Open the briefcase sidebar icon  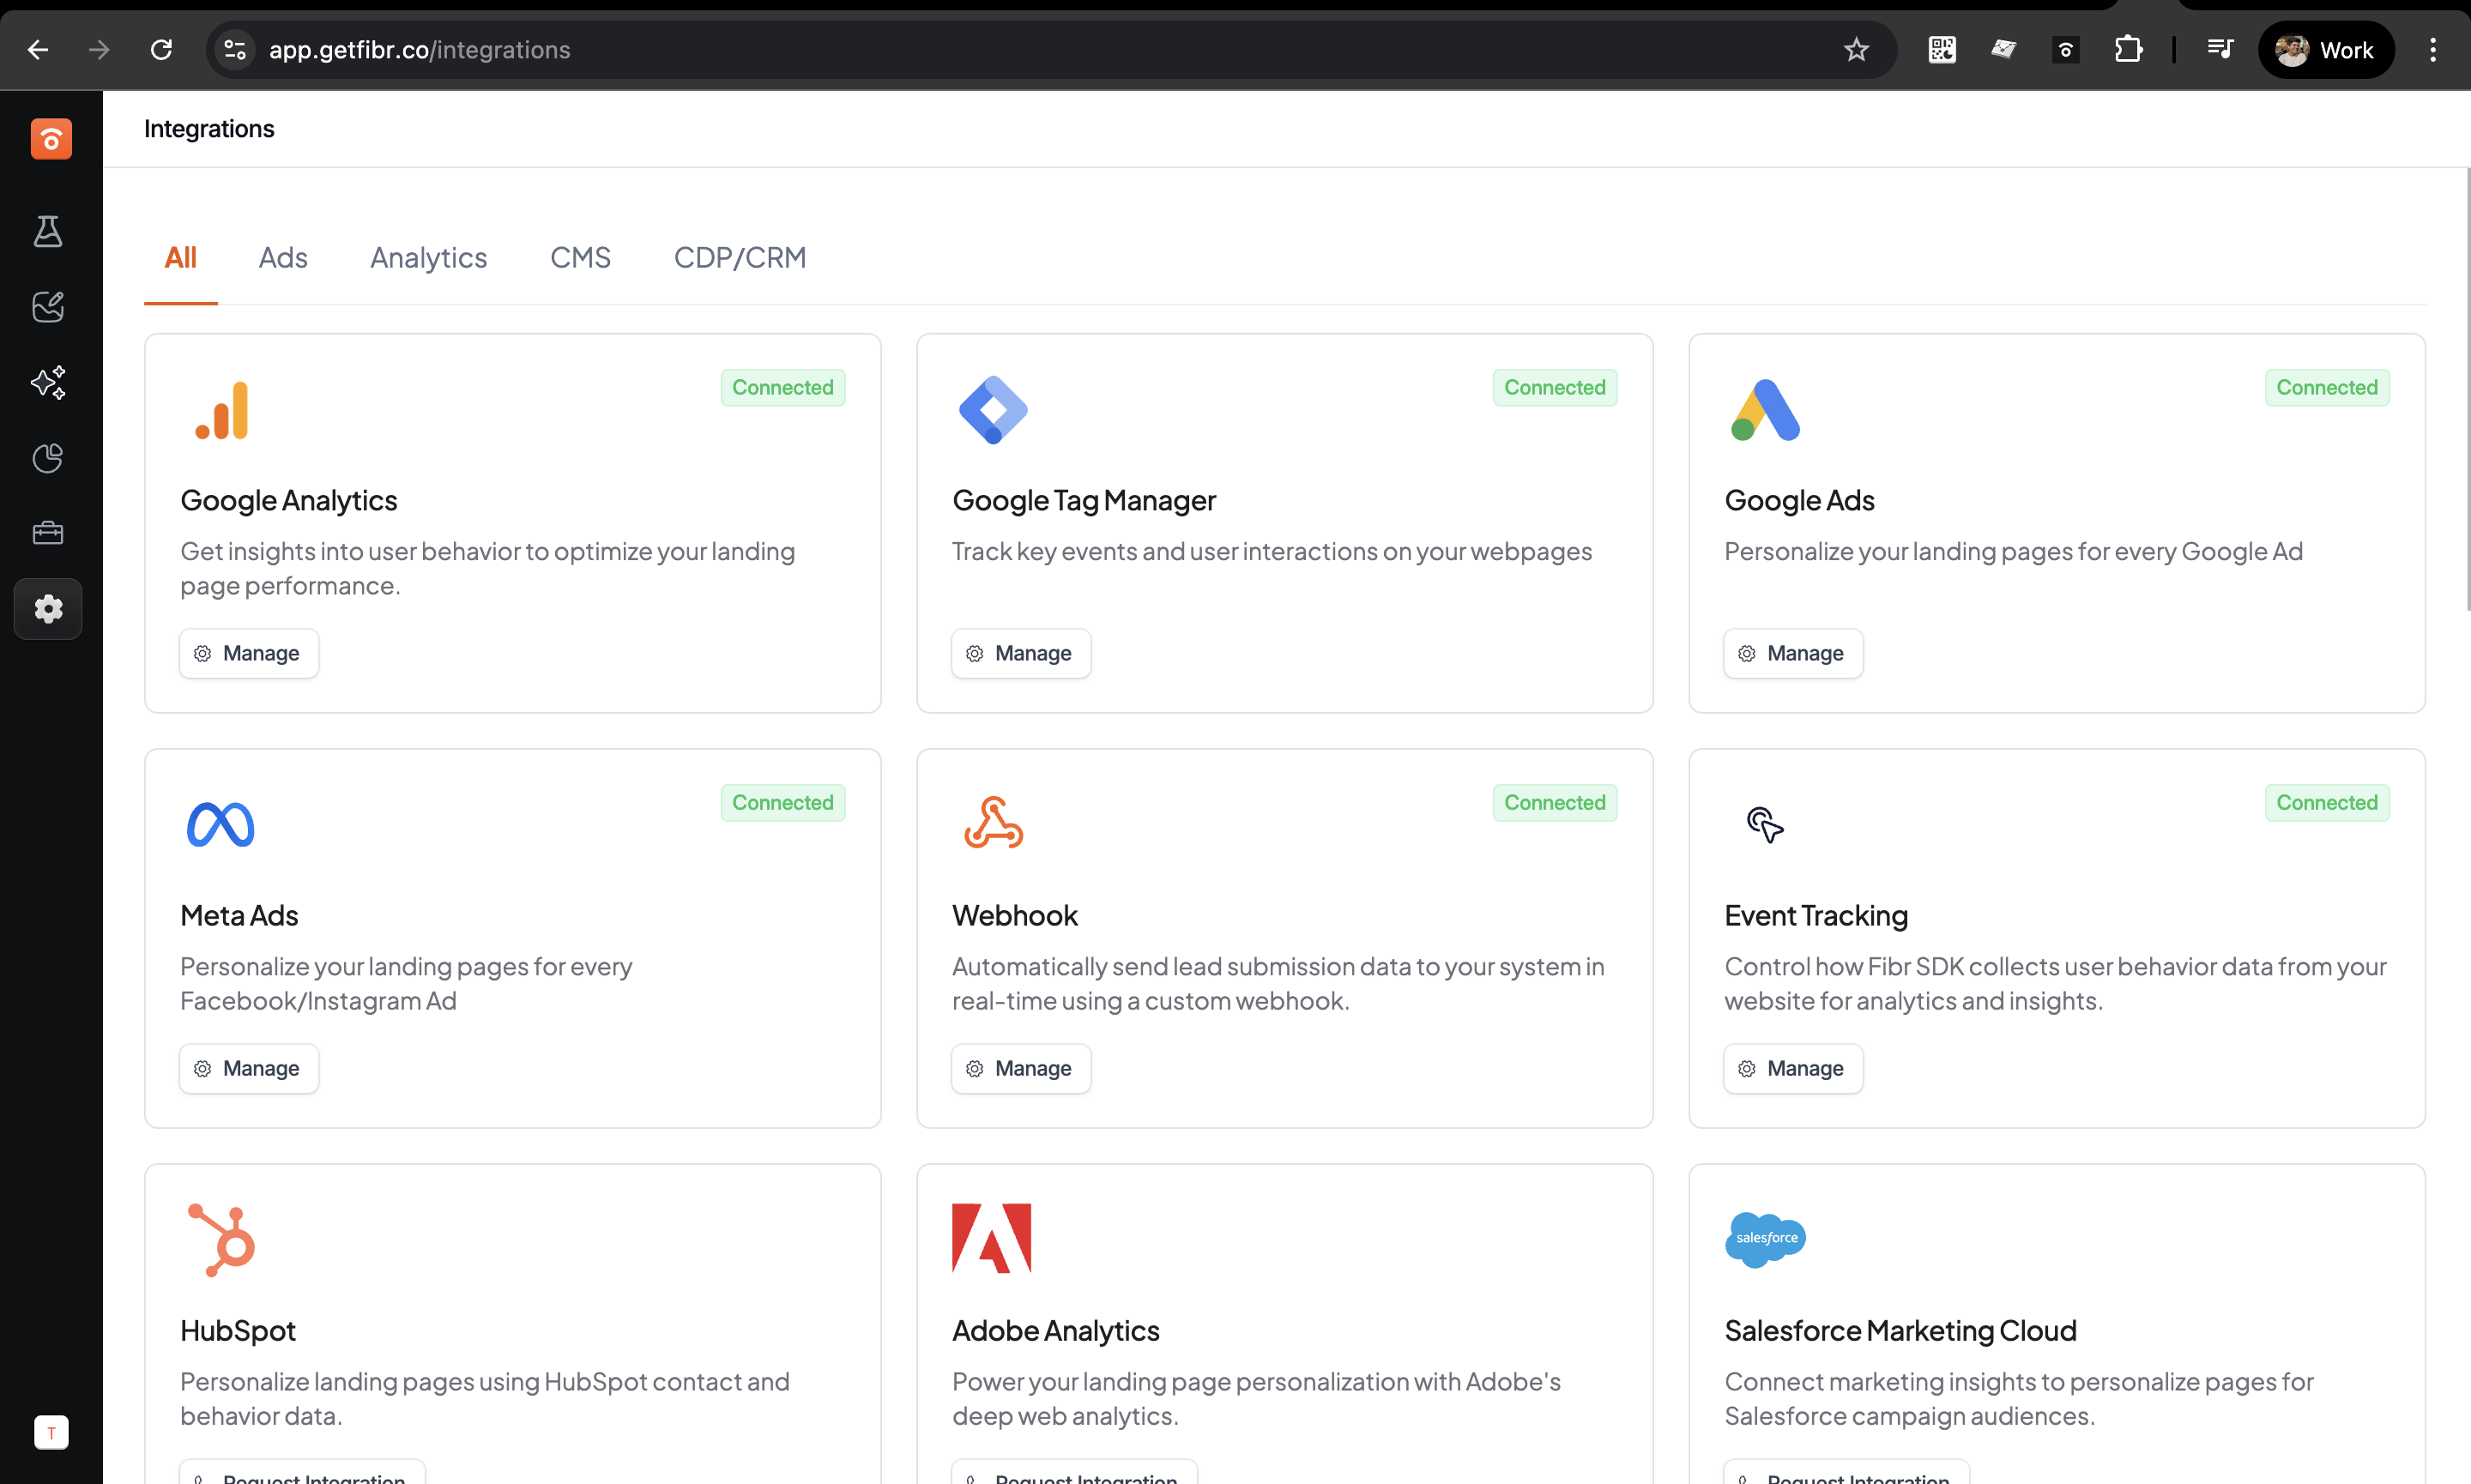pos(48,533)
